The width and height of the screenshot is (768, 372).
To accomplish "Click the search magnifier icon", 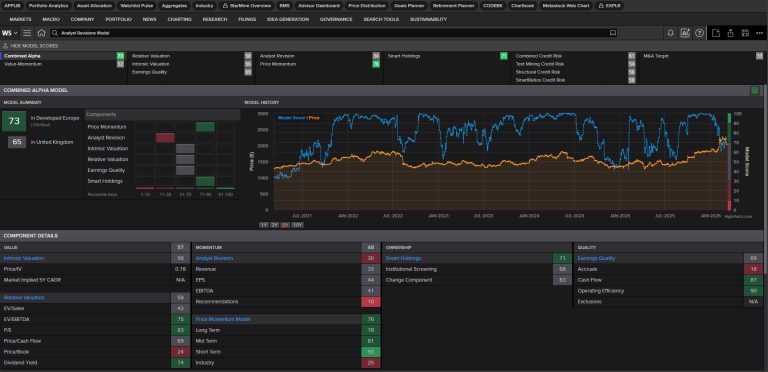I will click(55, 33).
